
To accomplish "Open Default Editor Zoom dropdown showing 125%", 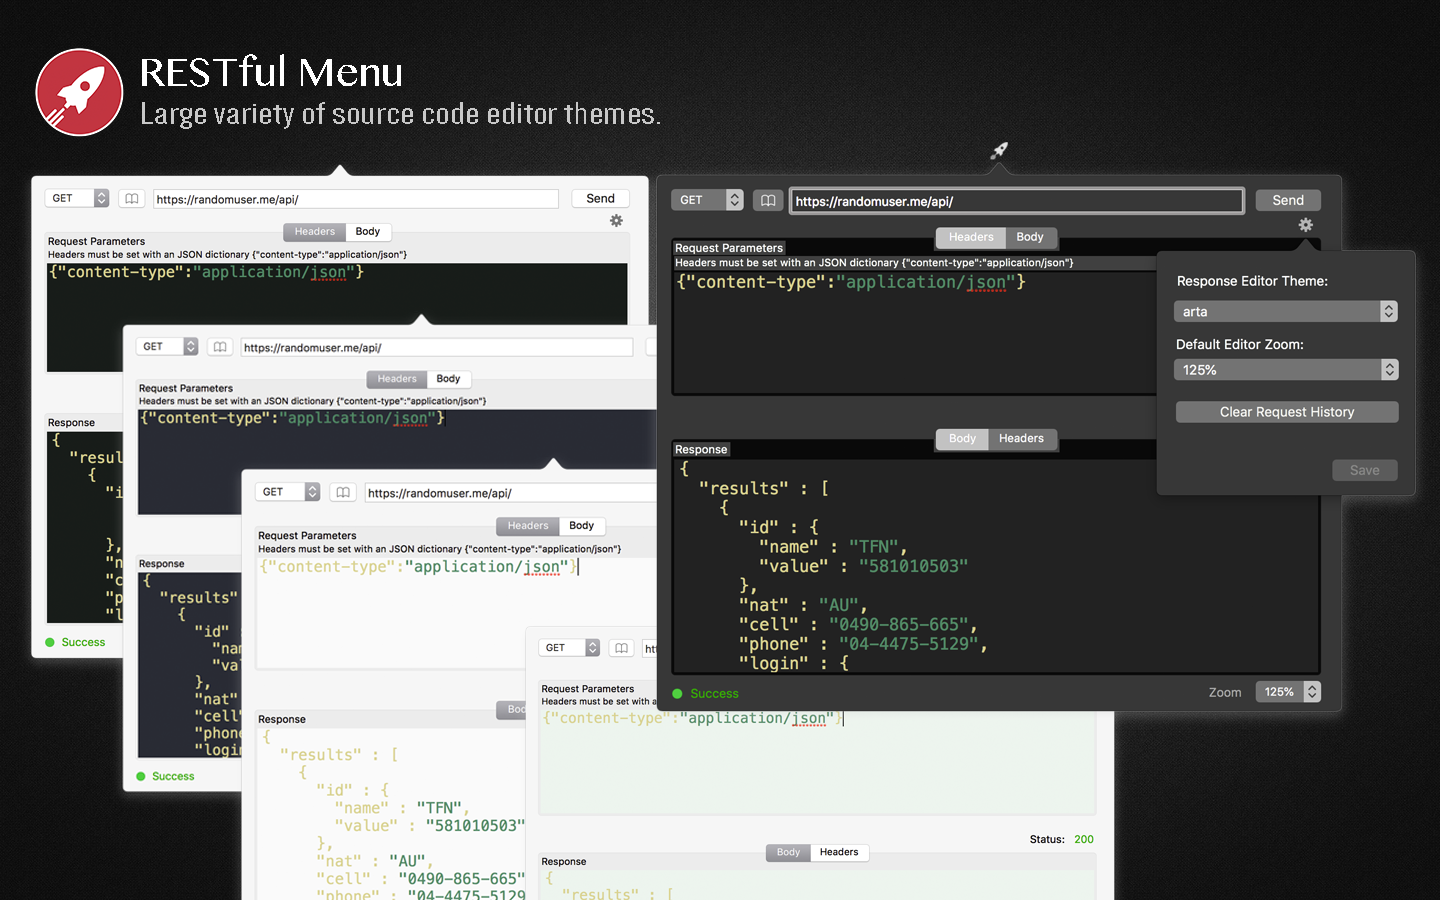I will 1285,370.
